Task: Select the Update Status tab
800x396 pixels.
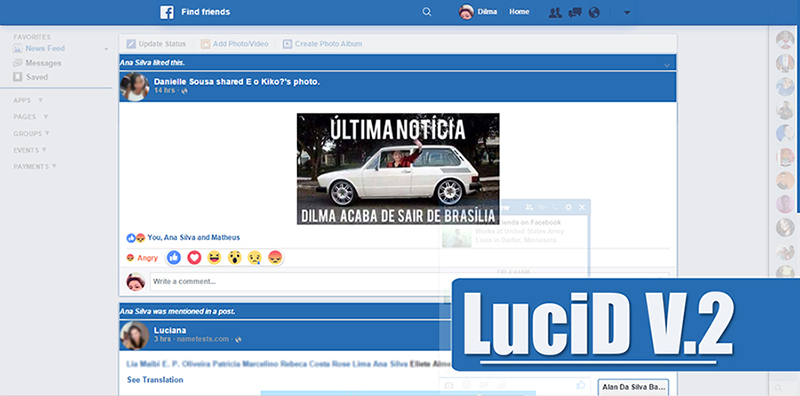Action: [x=156, y=44]
